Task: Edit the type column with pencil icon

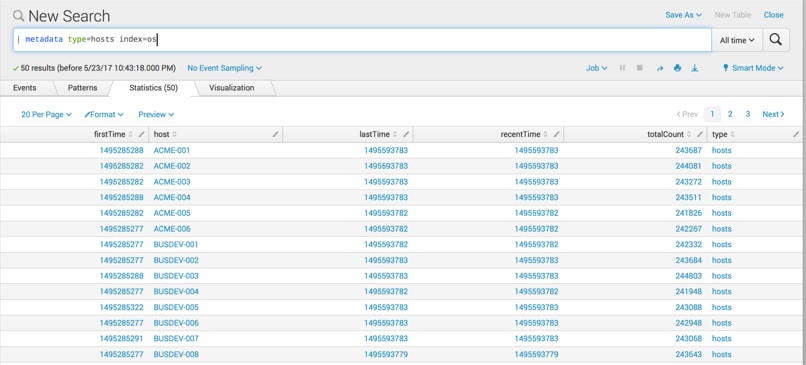Action: (x=796, y=134)
